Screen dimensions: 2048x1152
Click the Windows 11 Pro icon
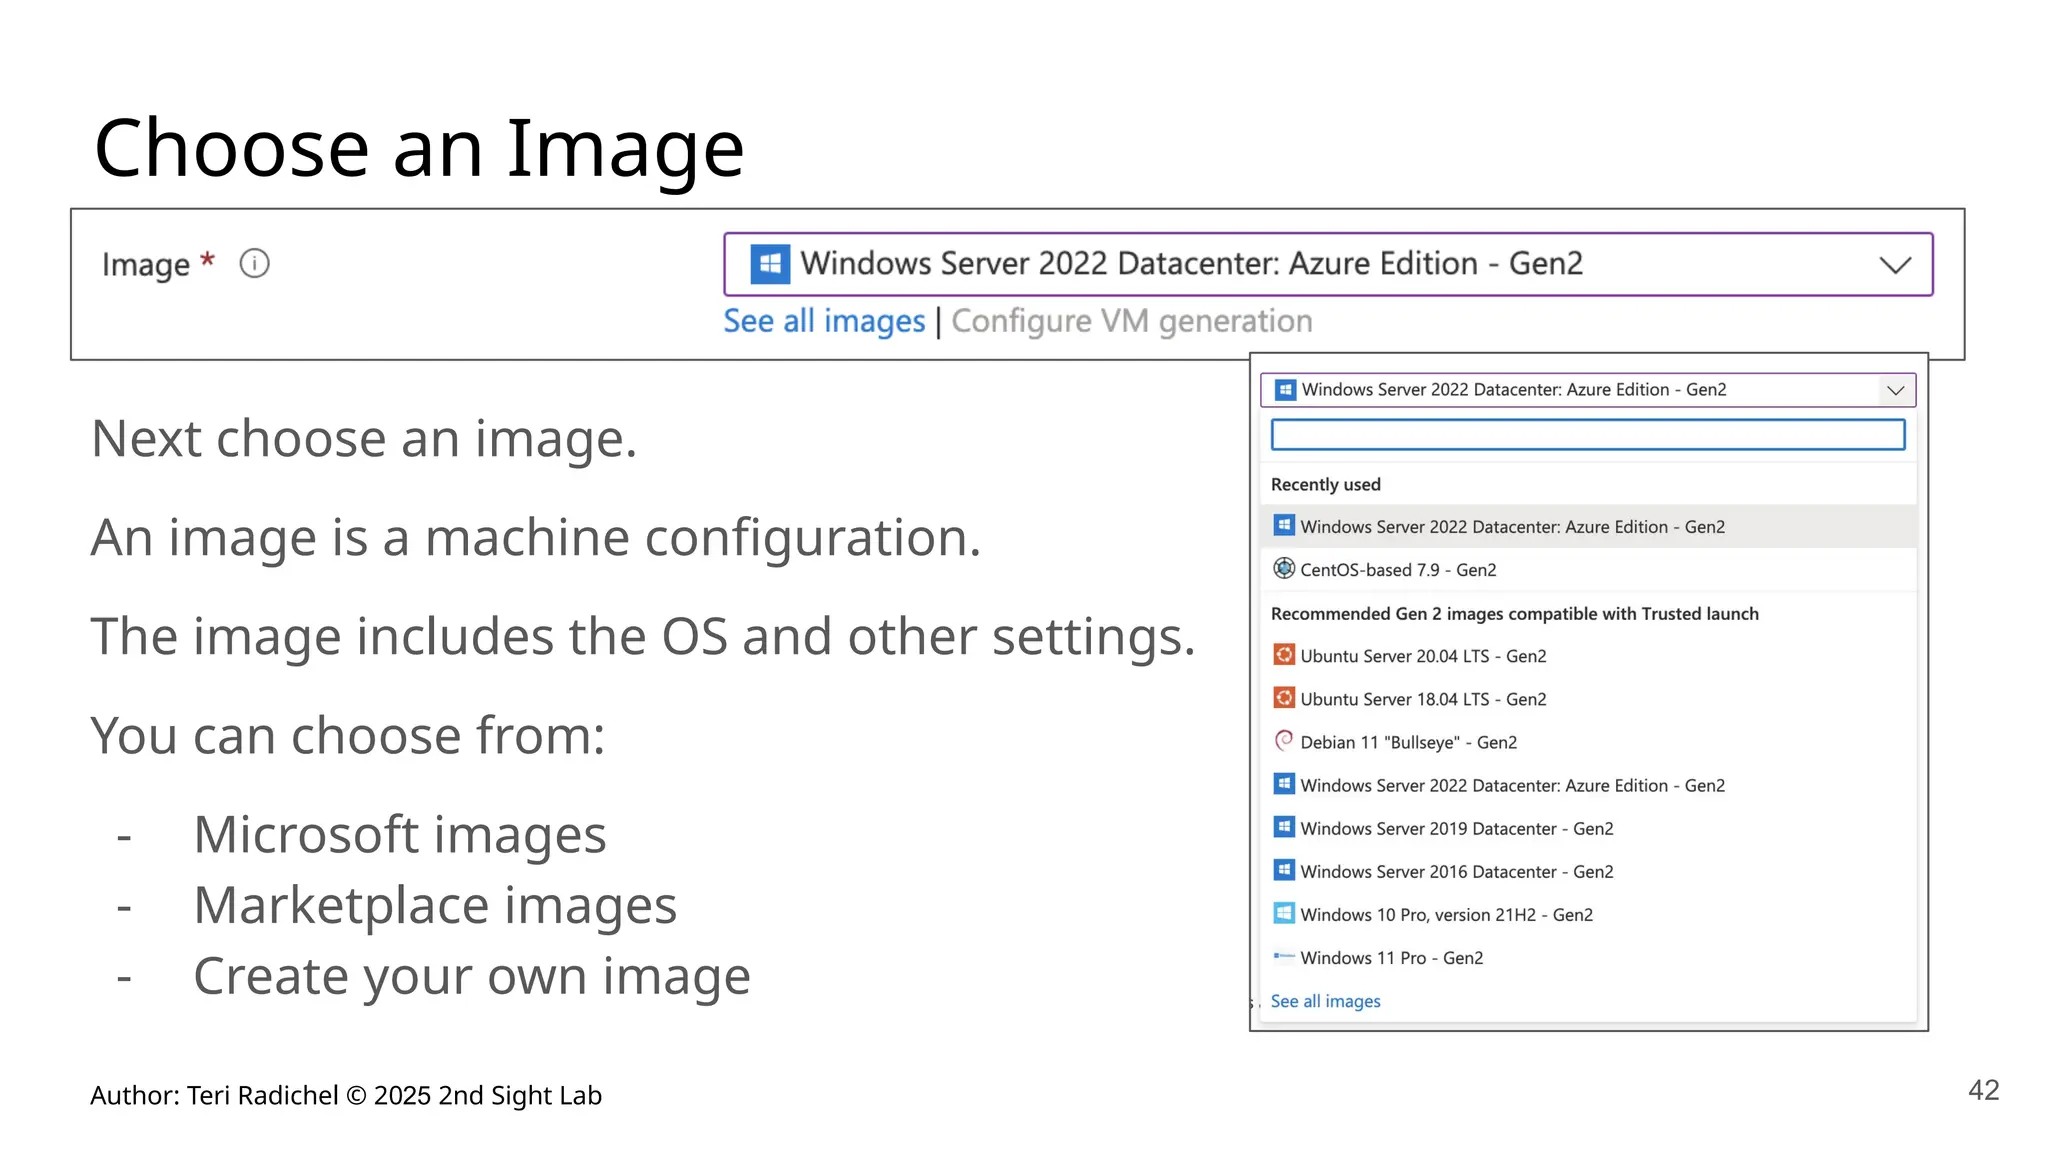pyautogui.click(x=1284, y=956)
